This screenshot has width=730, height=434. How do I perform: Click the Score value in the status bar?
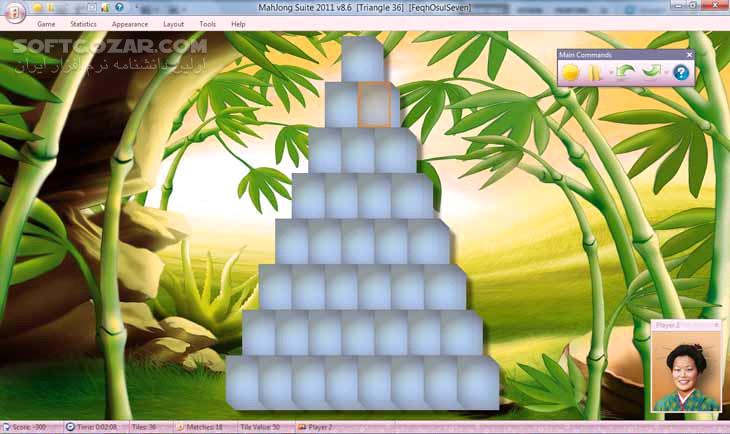point(29,427)
